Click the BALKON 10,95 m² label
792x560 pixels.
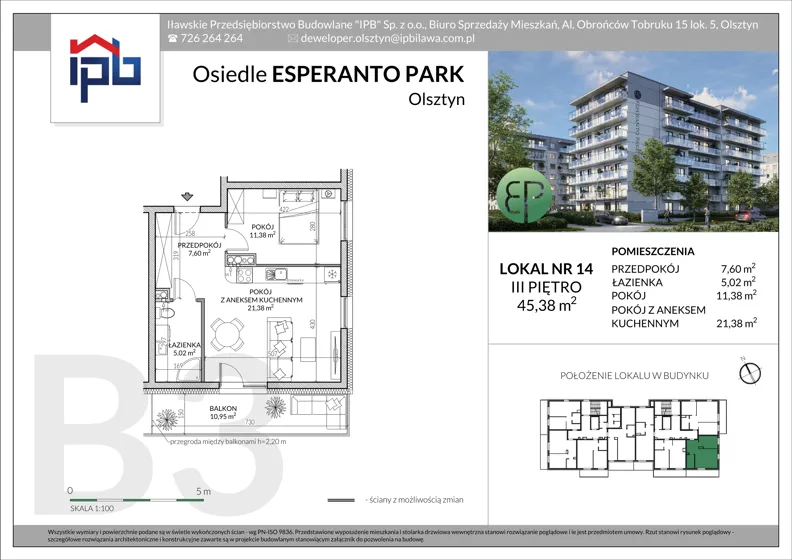pos(223,412)
